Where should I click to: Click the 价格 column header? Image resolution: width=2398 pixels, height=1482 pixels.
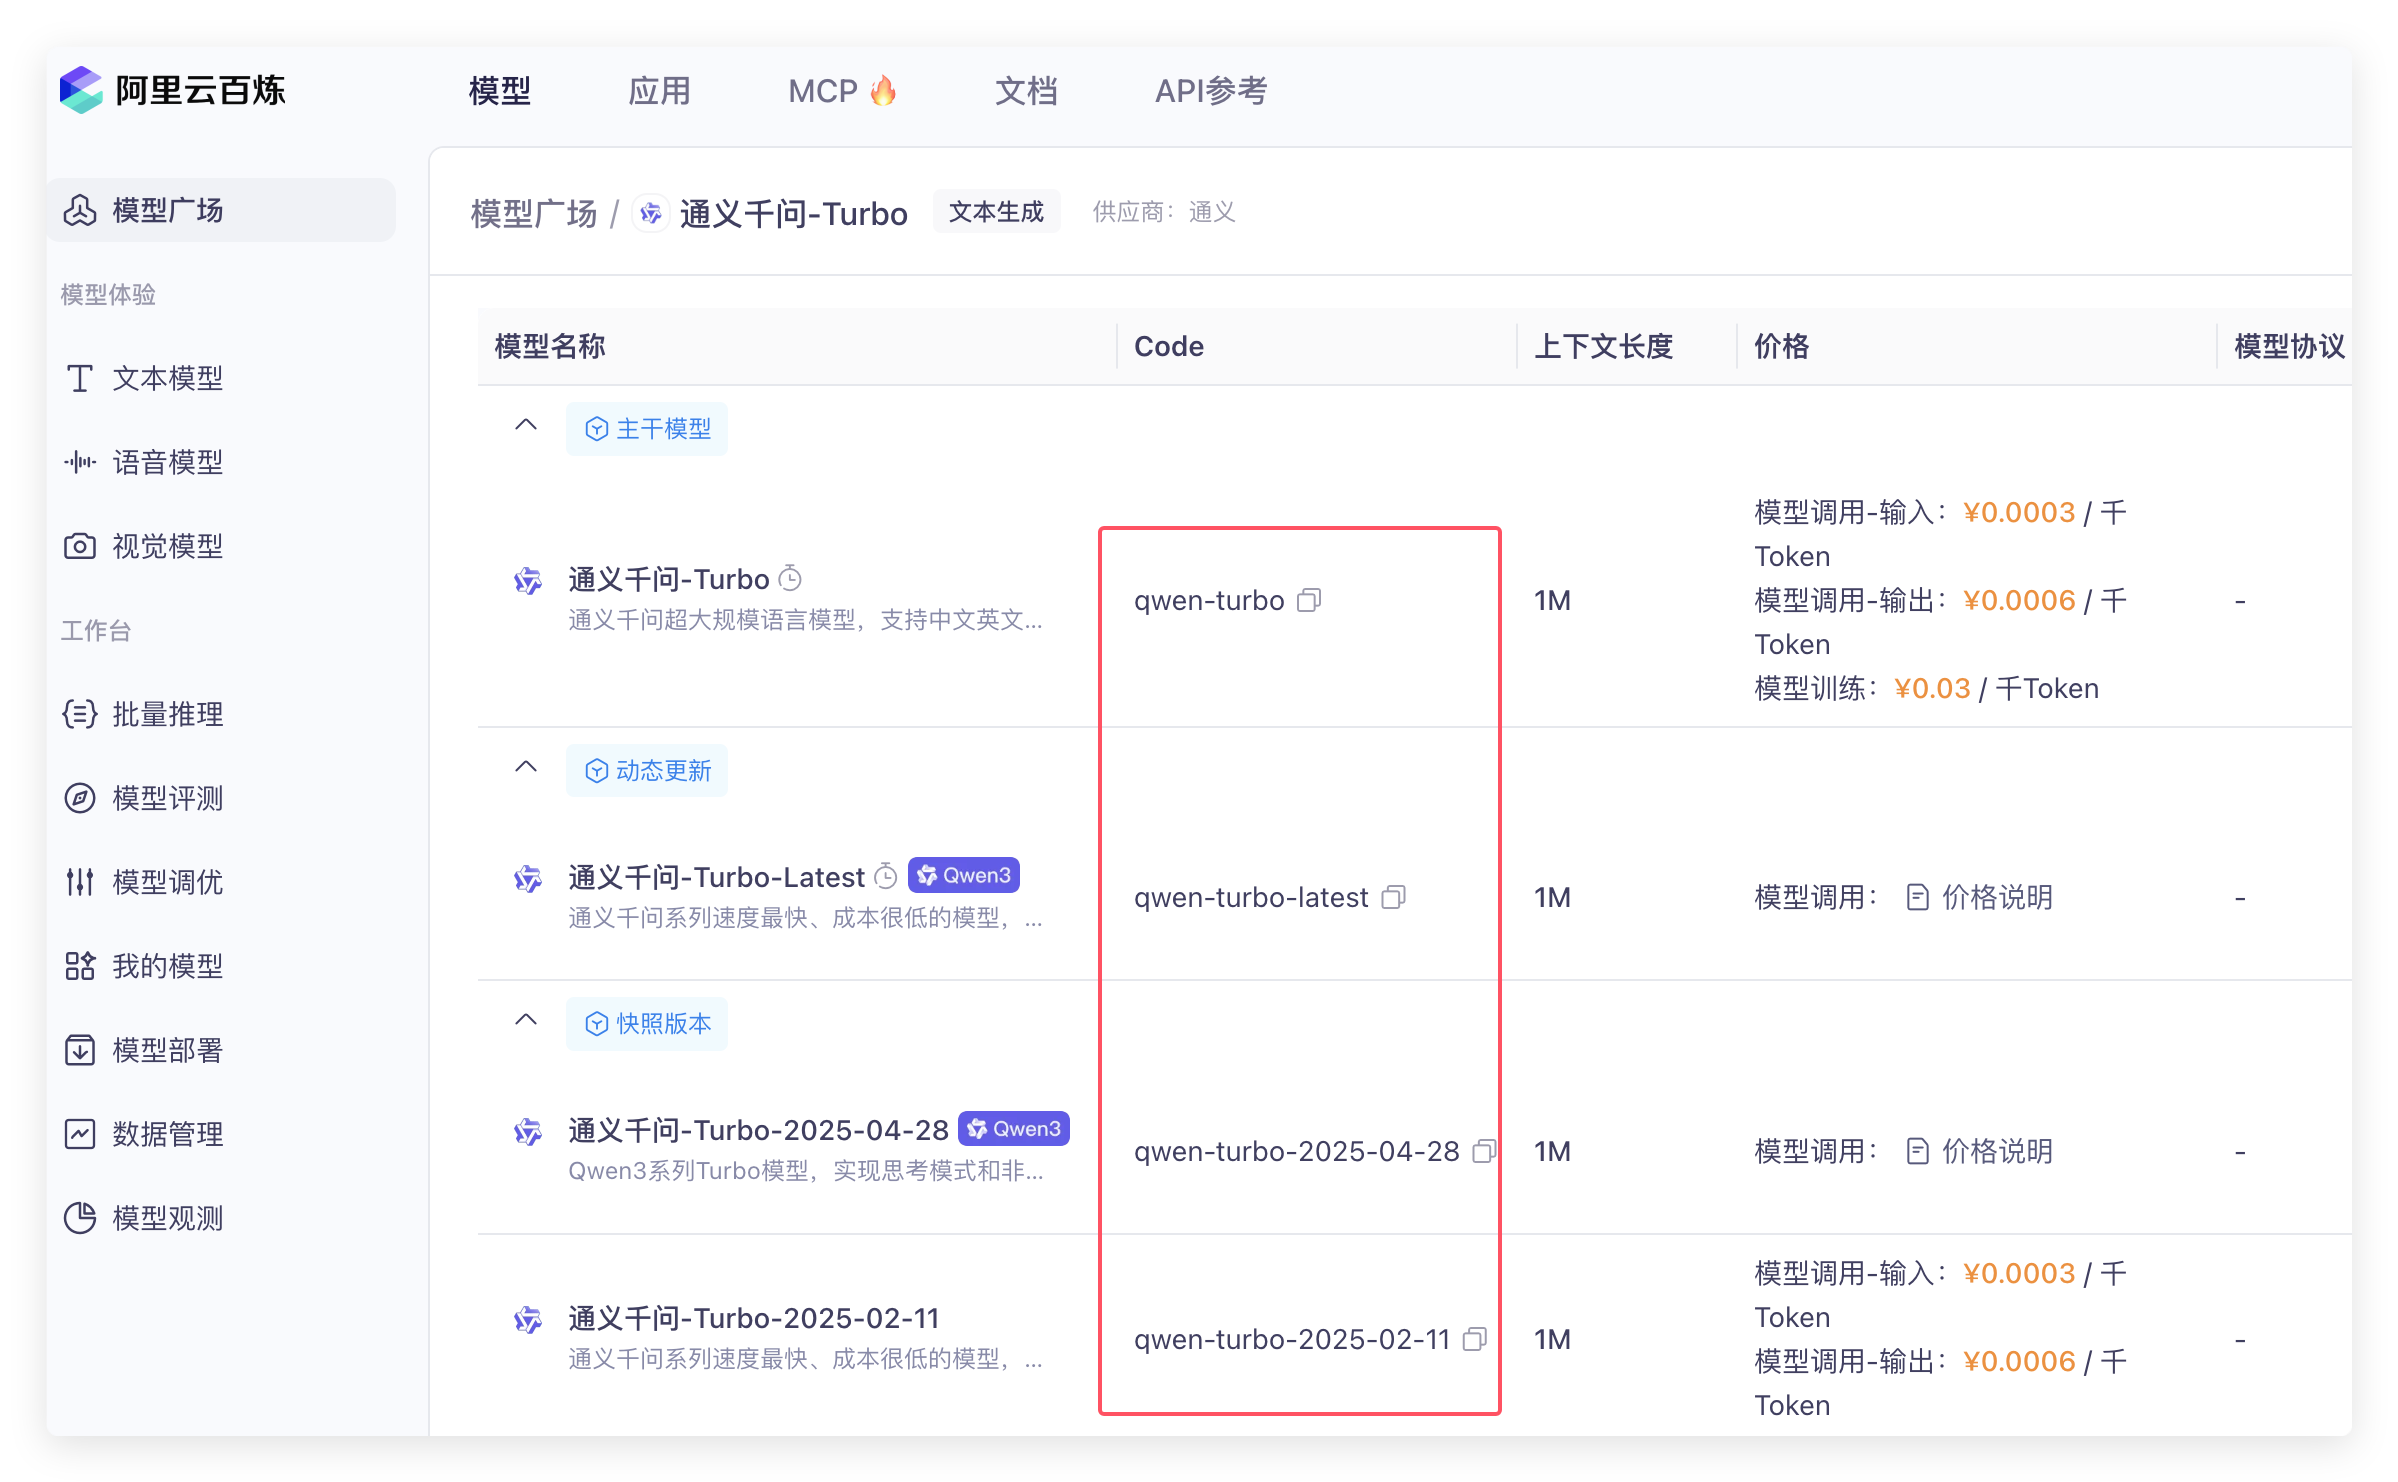[1782, 346]
